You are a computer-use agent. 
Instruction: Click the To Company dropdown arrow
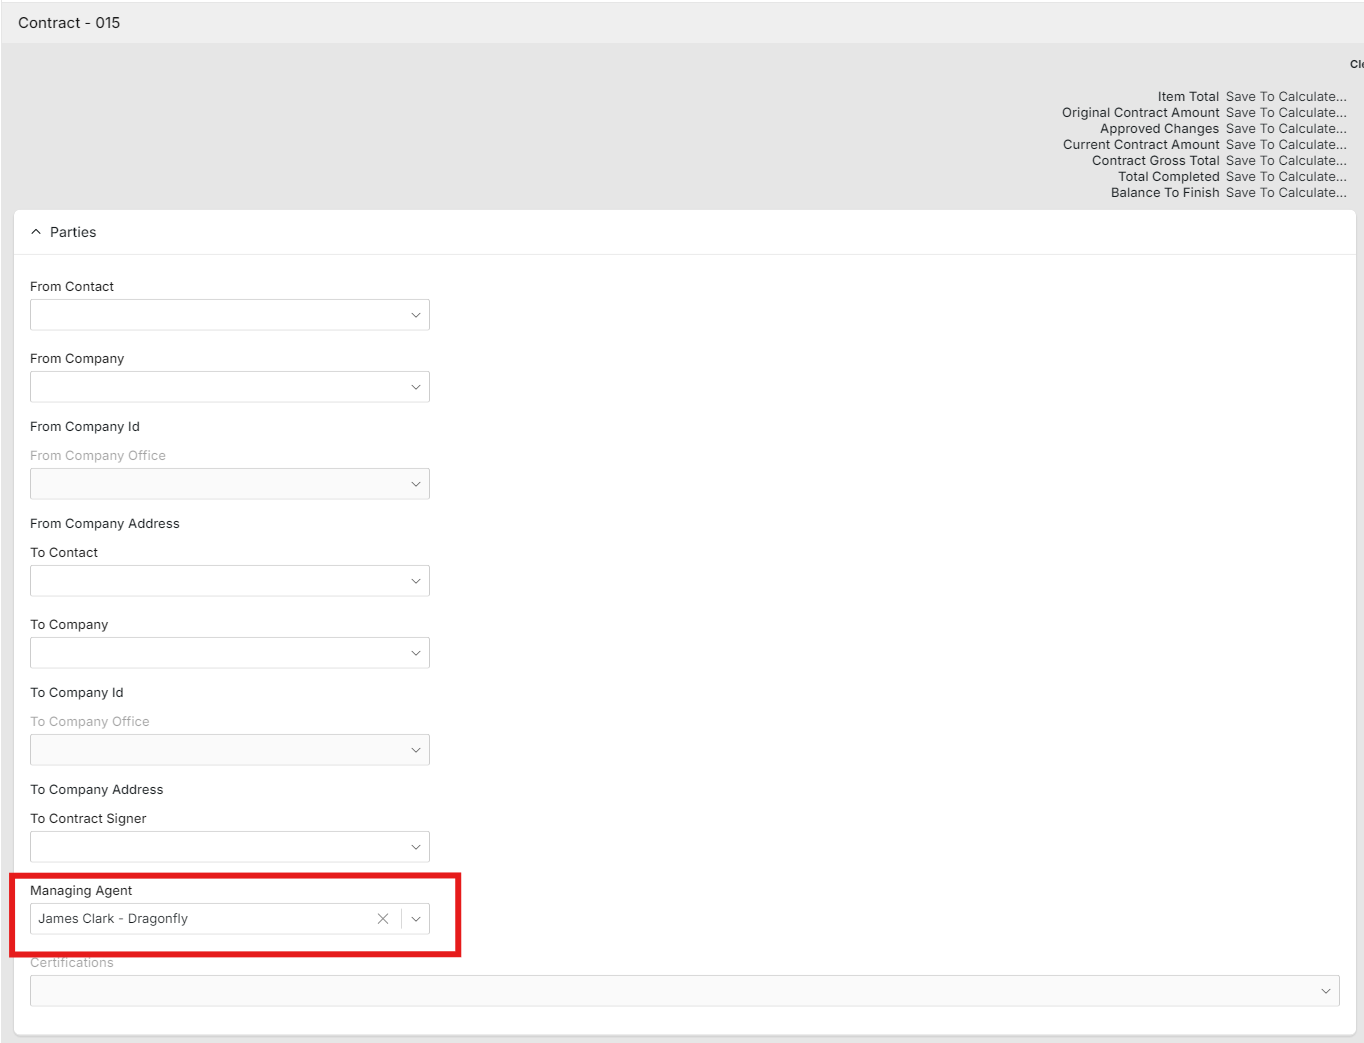pos(416,653)
